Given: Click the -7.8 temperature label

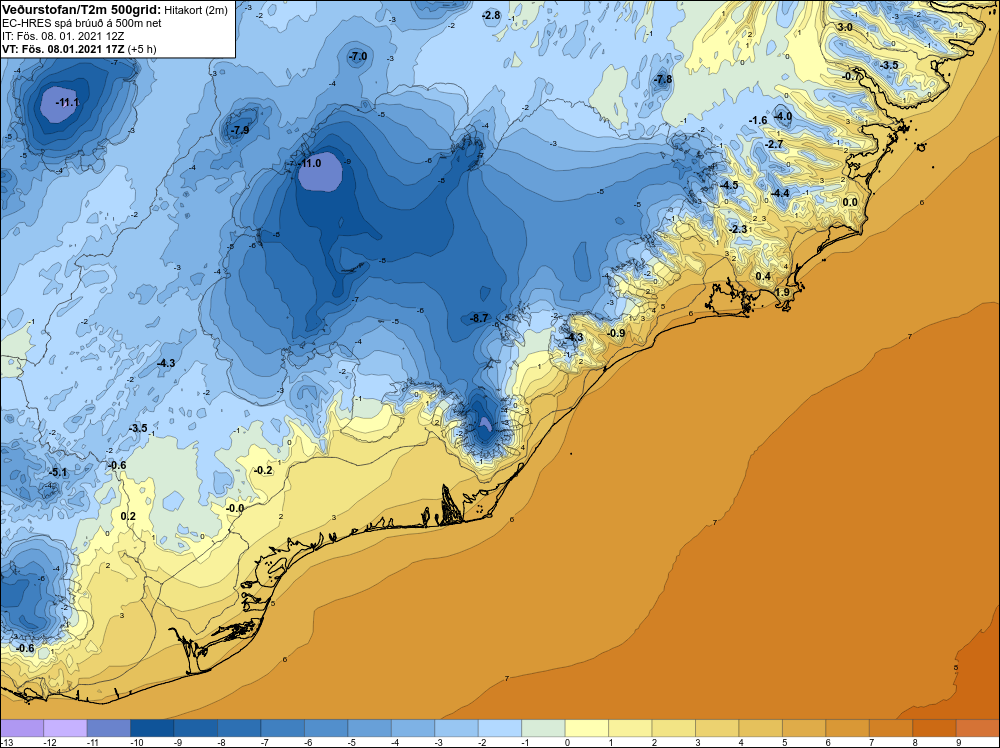Looking at the screenshot, I should tap(663, 79).
